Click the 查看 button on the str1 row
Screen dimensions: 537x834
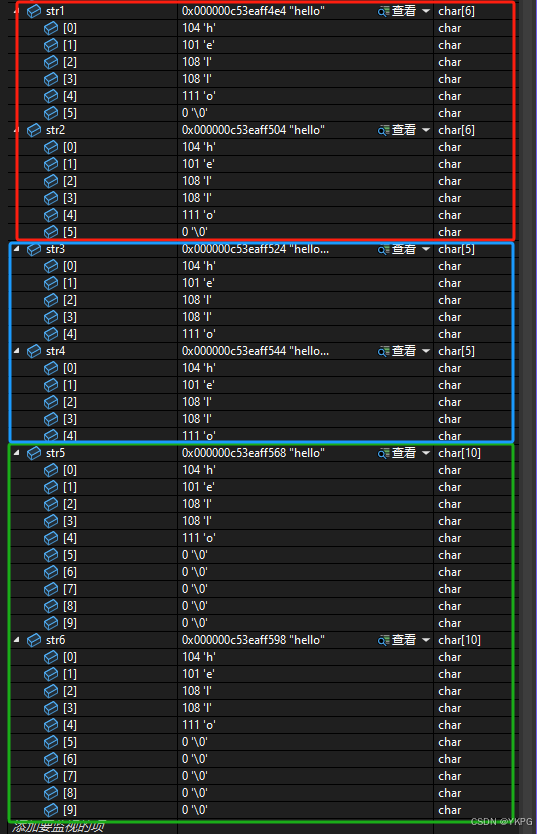(x=404, y=11)
